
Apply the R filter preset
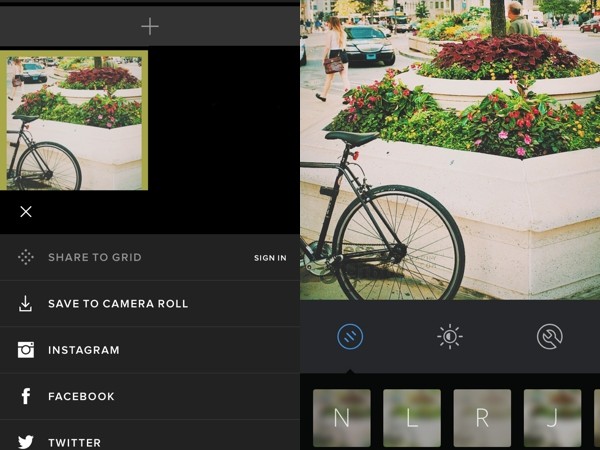click(x=482, y=418)
